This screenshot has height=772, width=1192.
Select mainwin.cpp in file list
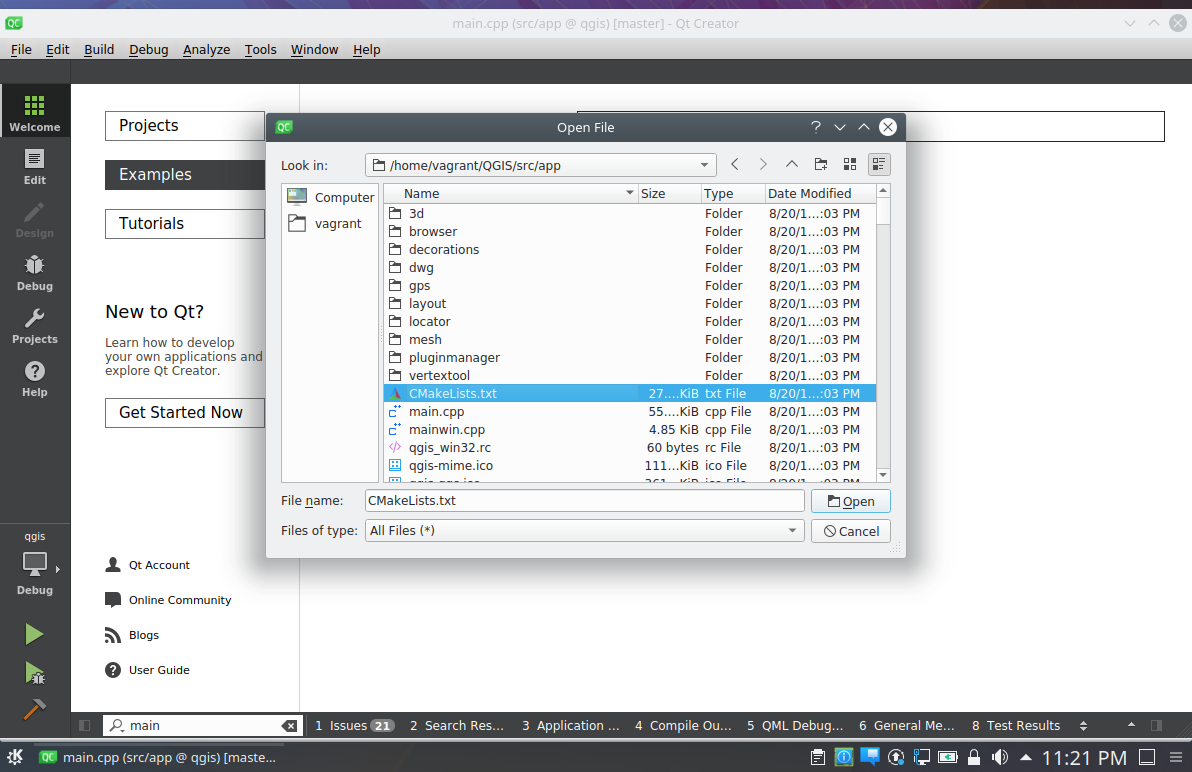click(x=629, y=429)
